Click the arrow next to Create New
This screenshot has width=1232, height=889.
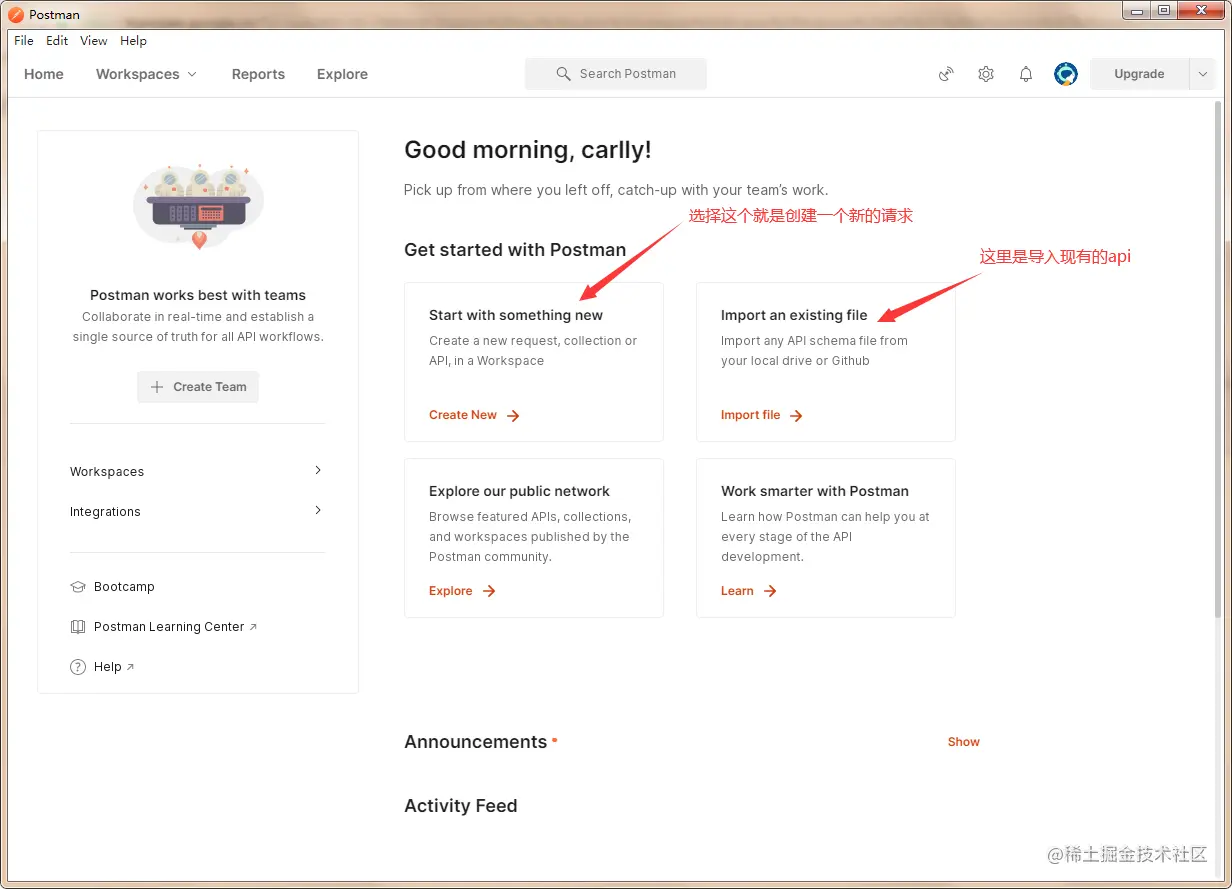coord(513,416)
